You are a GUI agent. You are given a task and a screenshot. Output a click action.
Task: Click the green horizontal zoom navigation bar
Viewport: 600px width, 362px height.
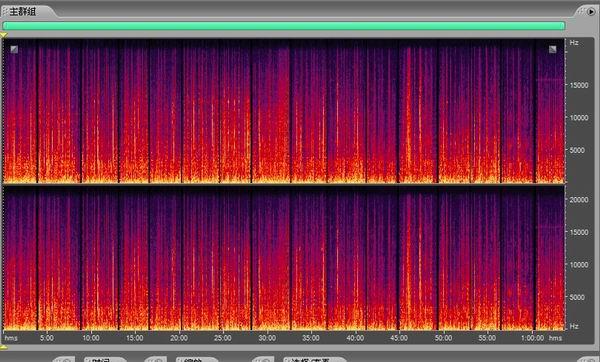click(284, 26)
